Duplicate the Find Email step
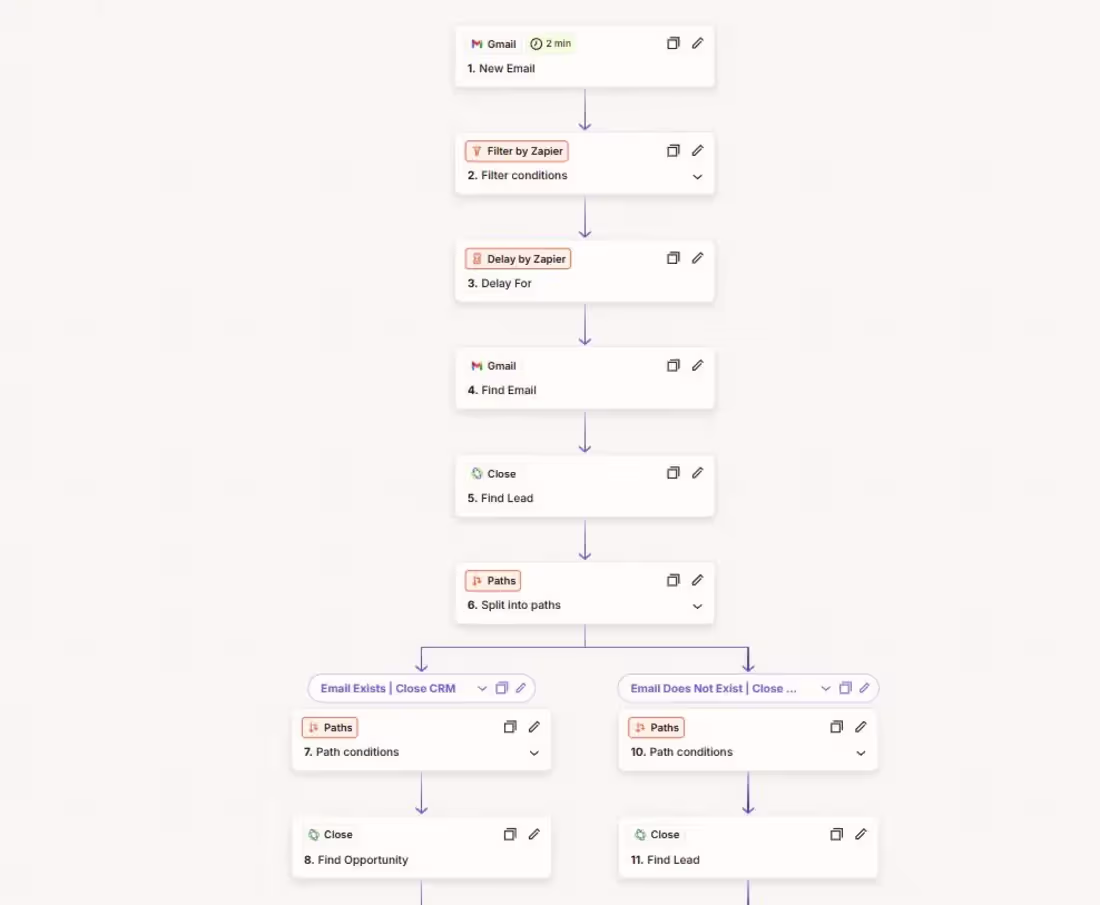This screenshot has height=905, width=1100. (673, 366)
